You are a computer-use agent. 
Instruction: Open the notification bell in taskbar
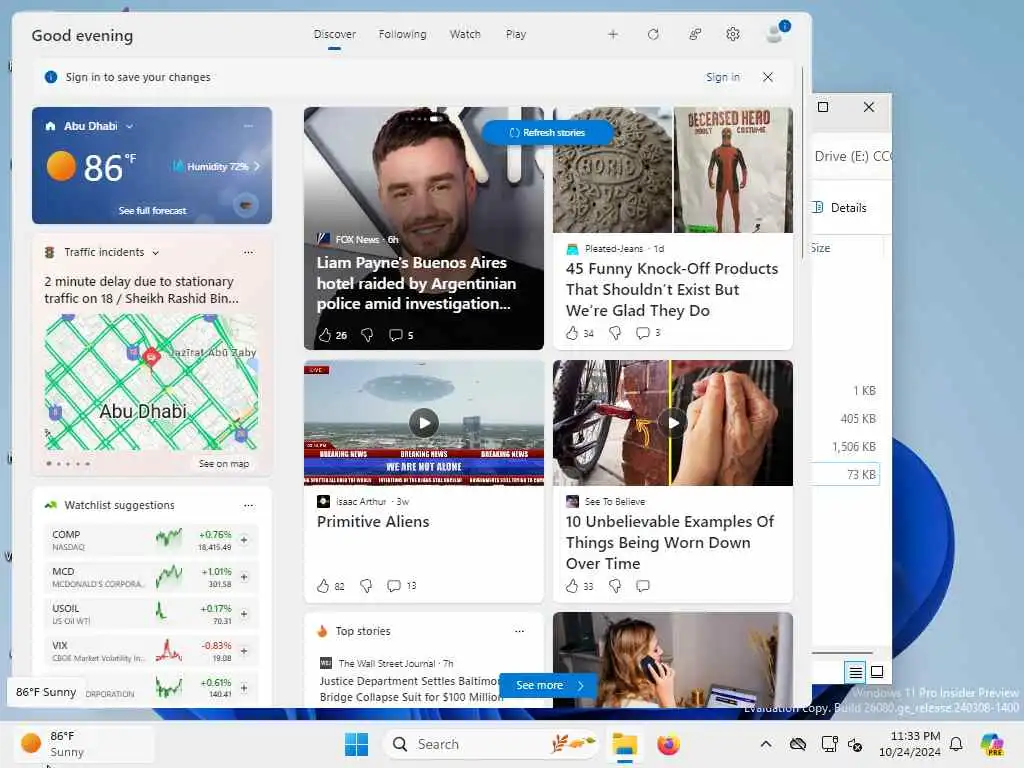[x=956, y=744]
